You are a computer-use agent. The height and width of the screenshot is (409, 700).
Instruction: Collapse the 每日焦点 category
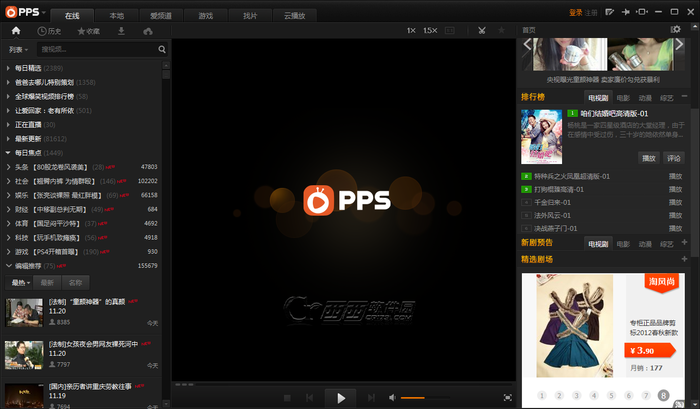[8, 153]
